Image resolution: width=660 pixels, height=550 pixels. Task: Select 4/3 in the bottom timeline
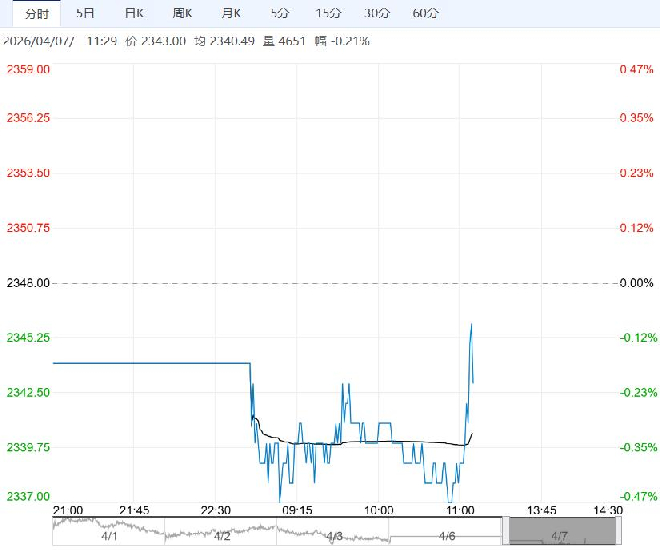[x=334, y=537]
